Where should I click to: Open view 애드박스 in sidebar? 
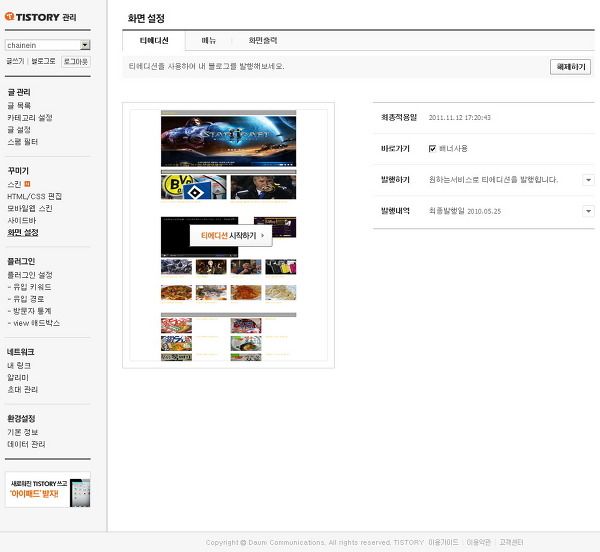[34, 323]
